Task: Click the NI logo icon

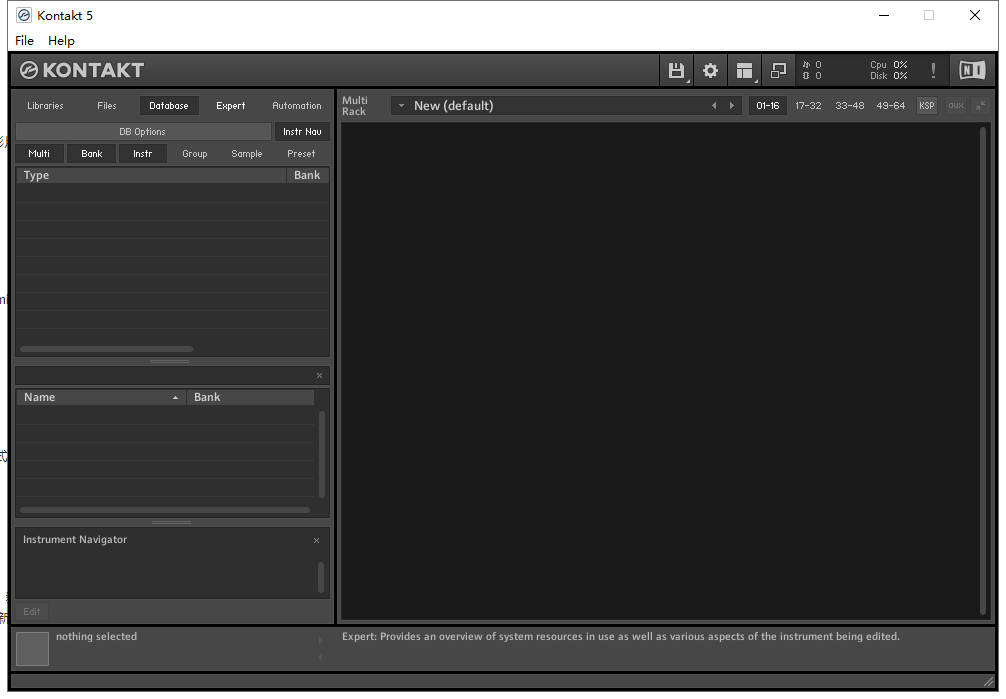Action: point(972,70)
